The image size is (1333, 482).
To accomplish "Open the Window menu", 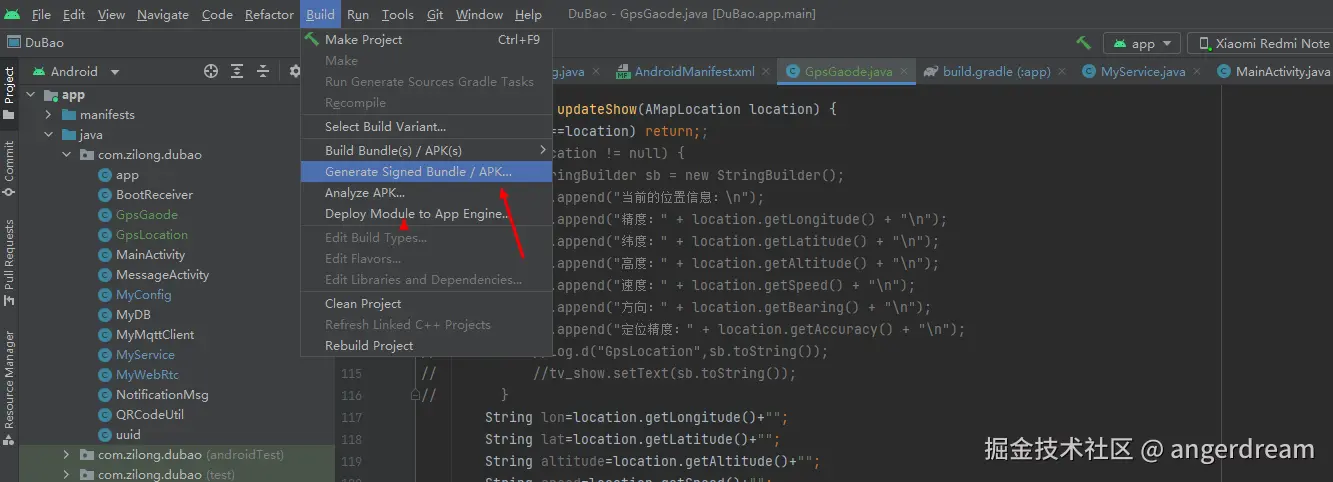I will point(479,14).
